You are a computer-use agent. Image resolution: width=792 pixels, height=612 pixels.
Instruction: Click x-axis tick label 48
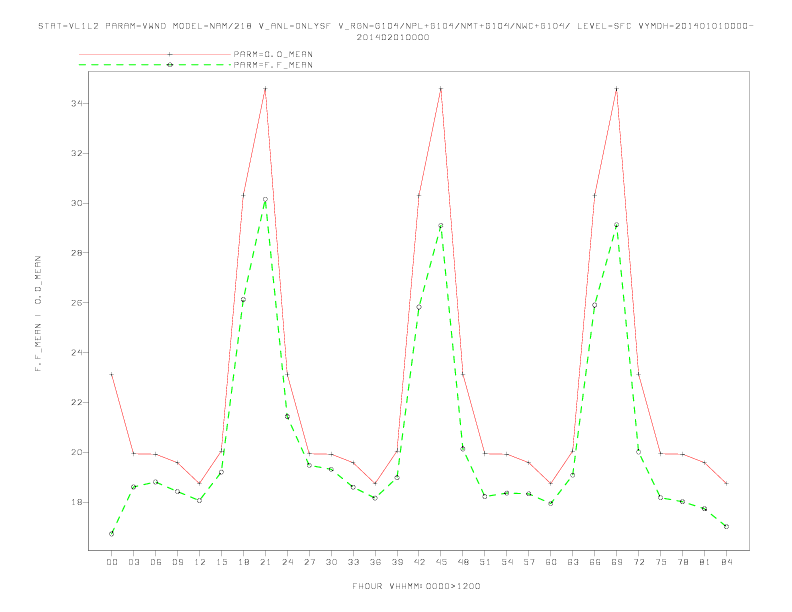(463, 562)
